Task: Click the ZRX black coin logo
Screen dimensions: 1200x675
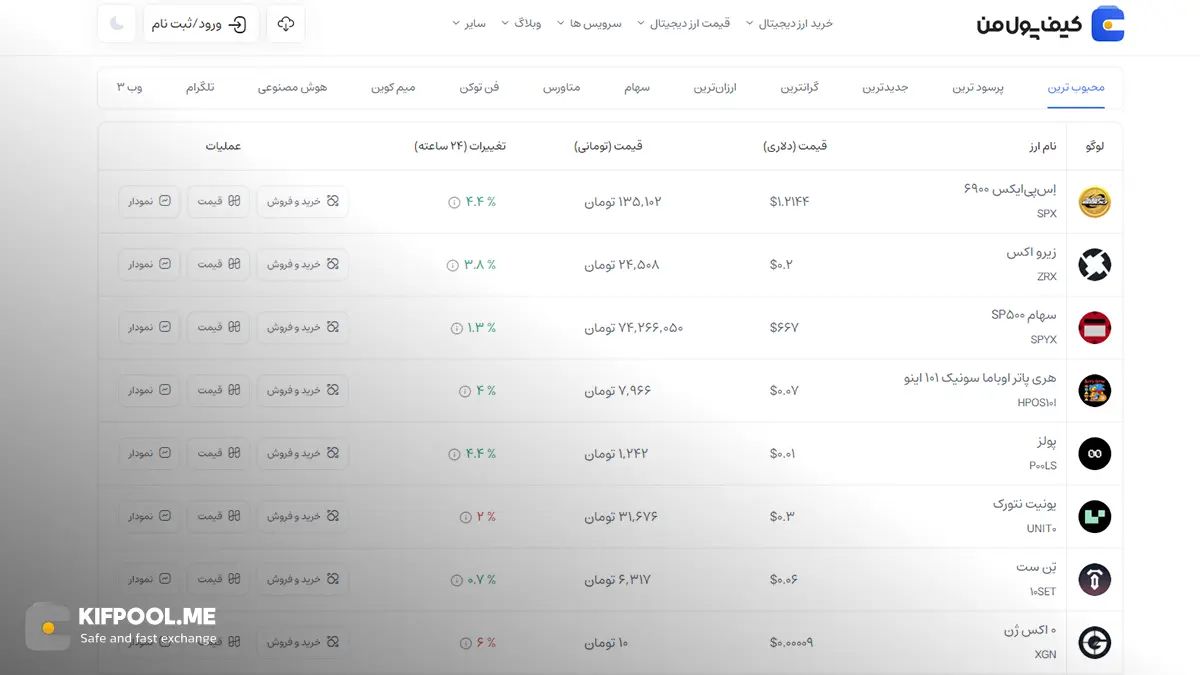Action: (x=1094, y=264)
